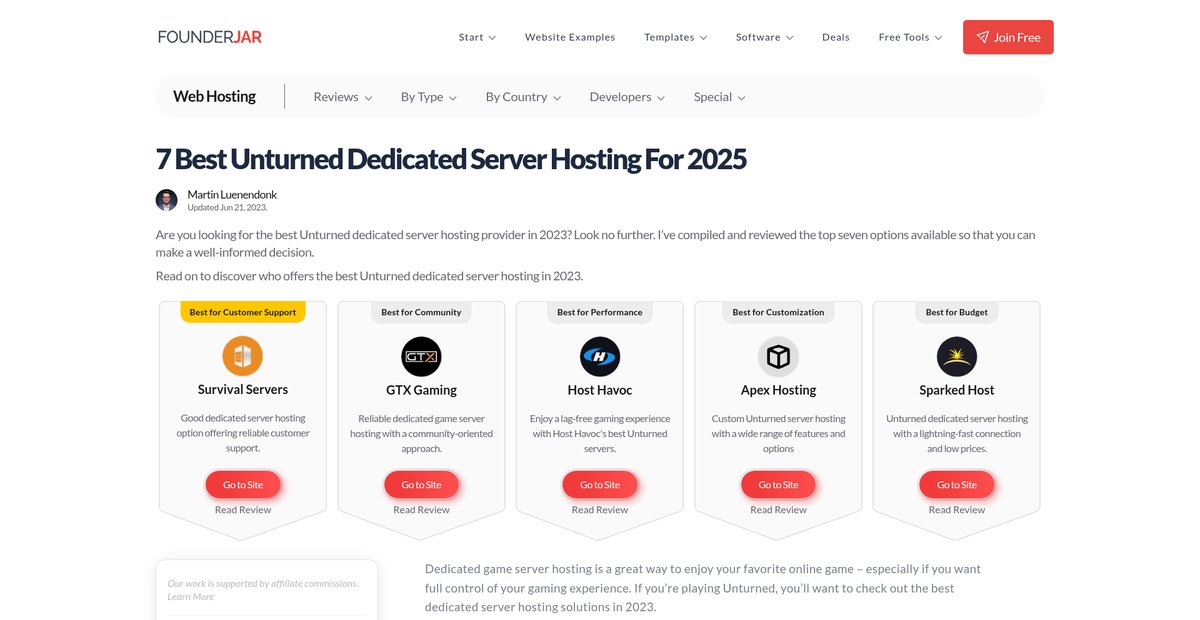Read Review of Sparked Host
Viewport: 1200px width, 620px height.
click(x=957, y=510)
